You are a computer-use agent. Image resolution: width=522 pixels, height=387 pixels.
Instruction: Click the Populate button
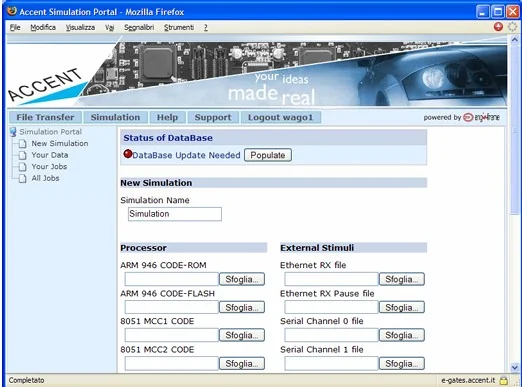pyautogui.click(x=268, y=155)
